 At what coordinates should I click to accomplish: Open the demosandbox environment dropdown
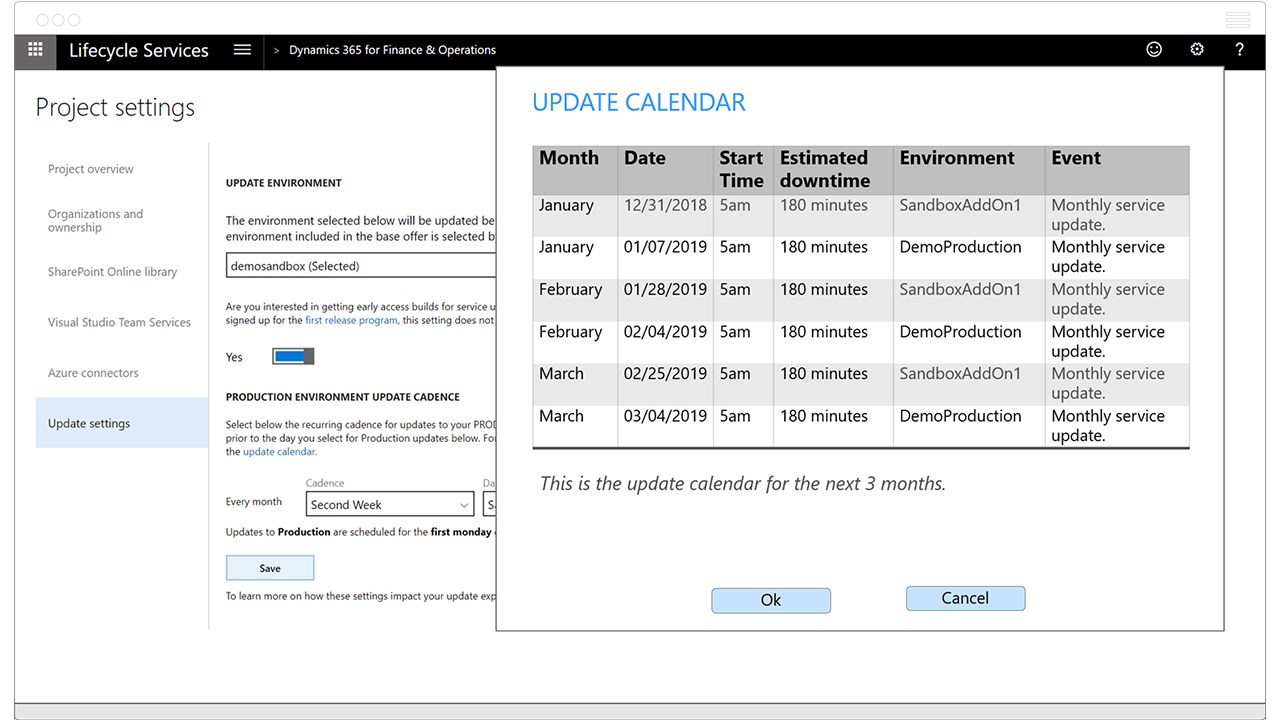coord(360,266)
